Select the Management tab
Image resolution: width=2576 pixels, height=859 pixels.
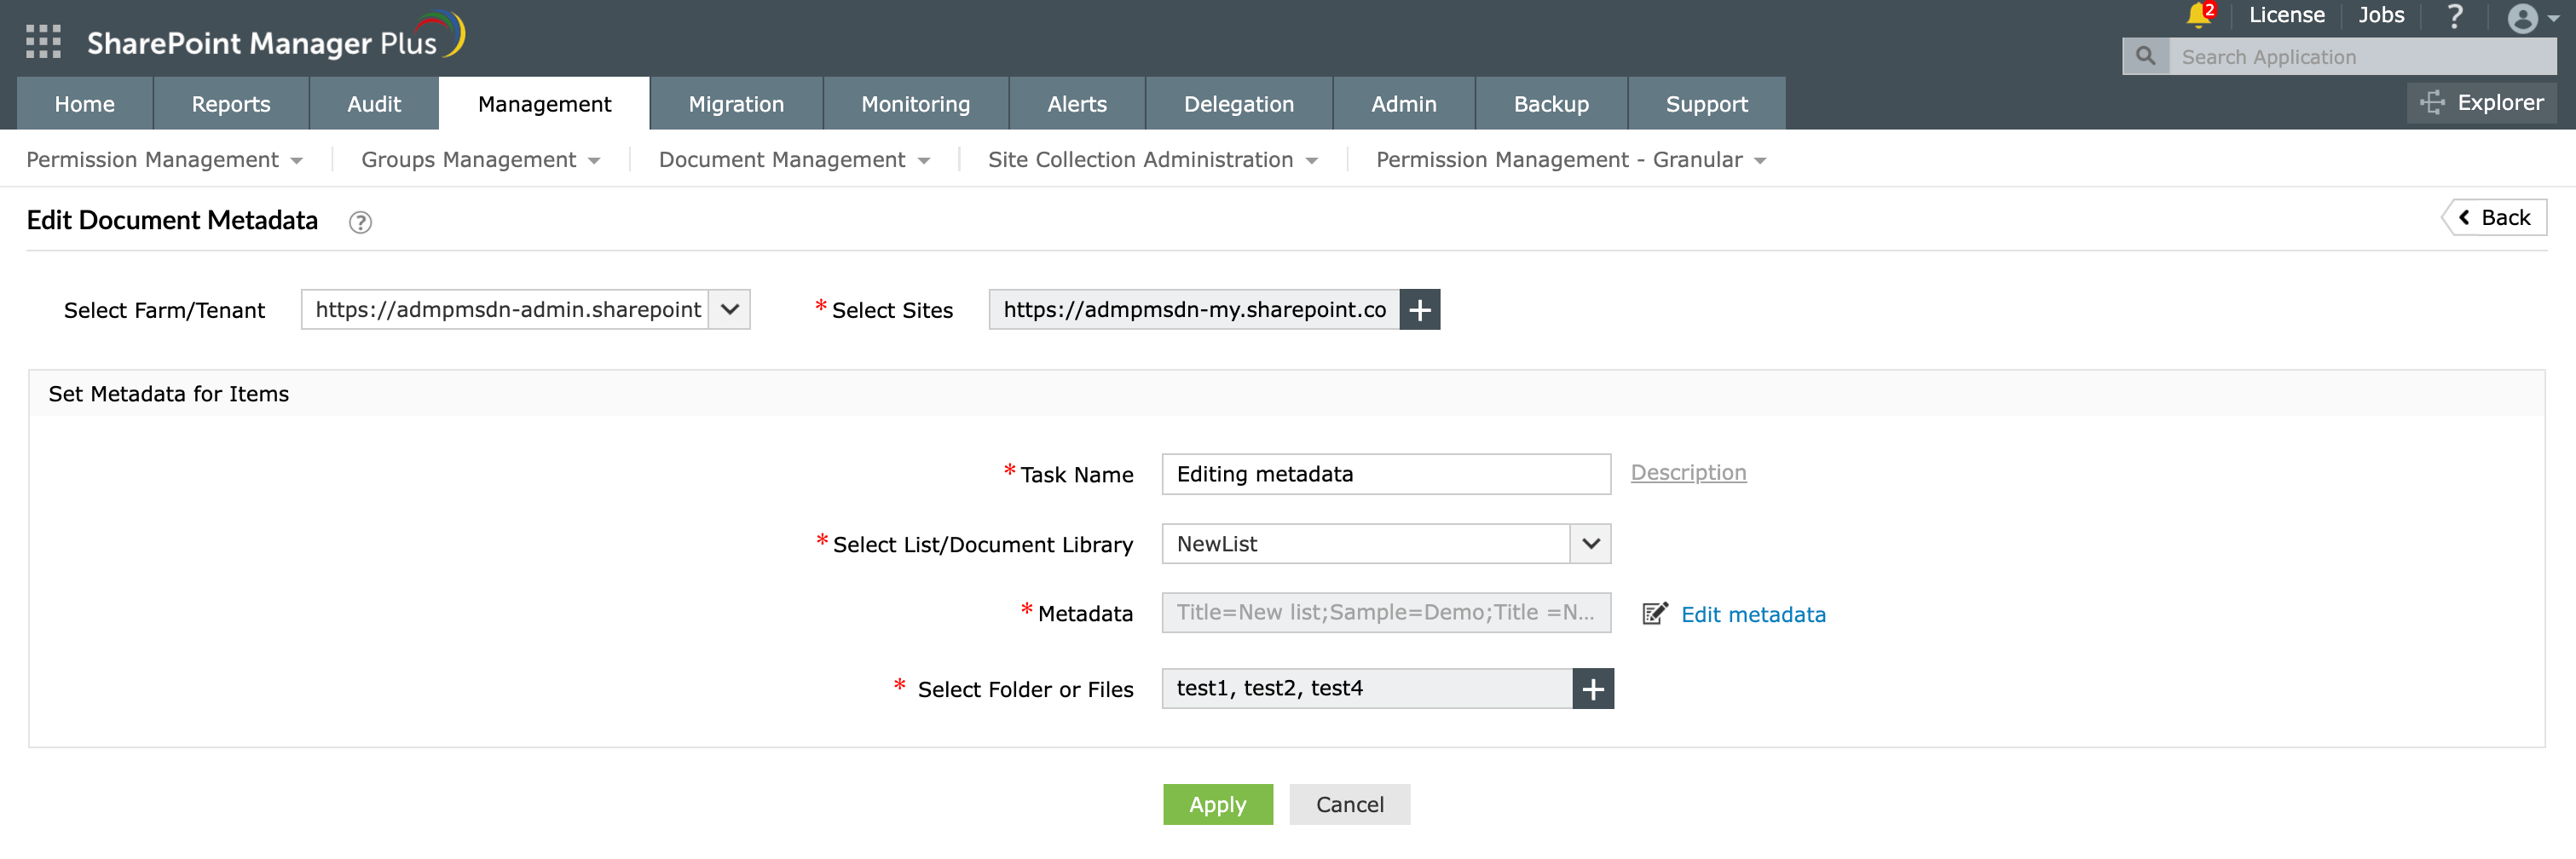[544, 104]
